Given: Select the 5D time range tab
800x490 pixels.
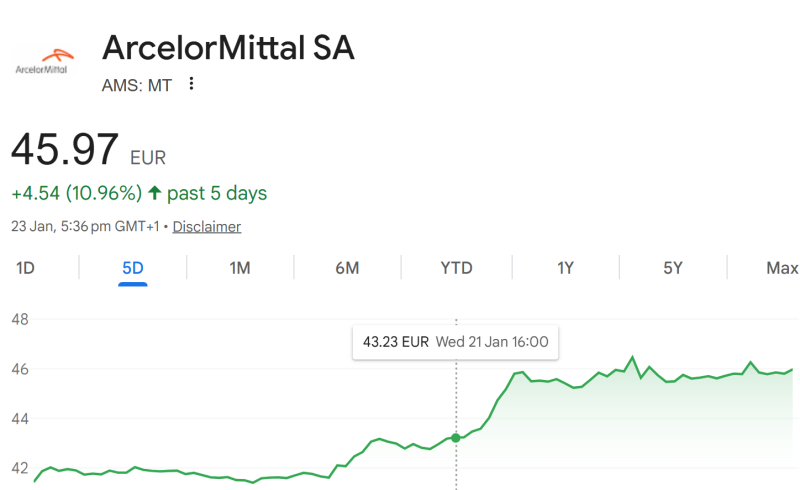Looking at the screenshot, I should tap(133, 268).
